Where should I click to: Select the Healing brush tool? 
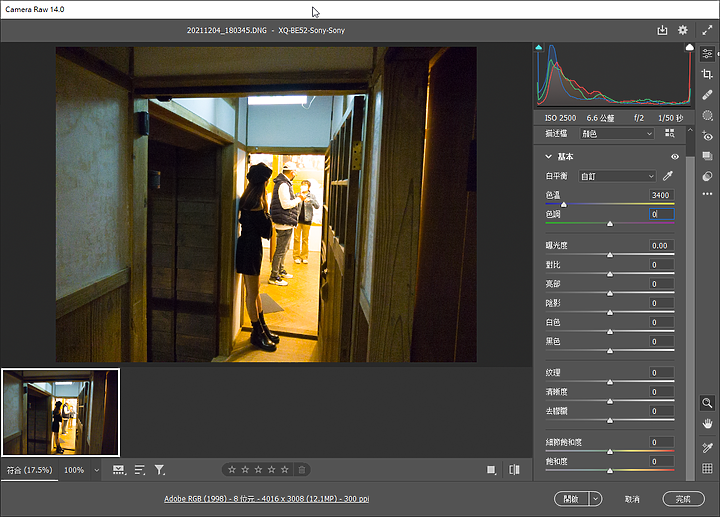[x=707, y=95]
